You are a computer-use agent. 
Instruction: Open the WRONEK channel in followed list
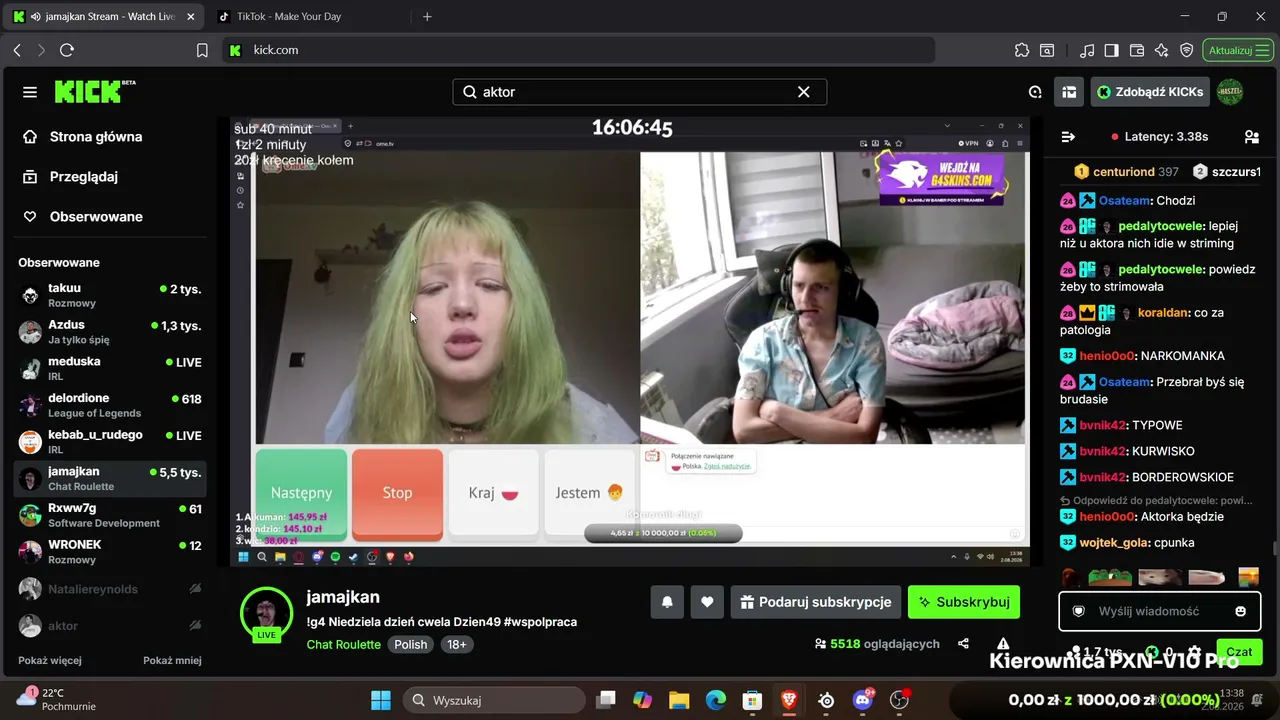[110, 552]
